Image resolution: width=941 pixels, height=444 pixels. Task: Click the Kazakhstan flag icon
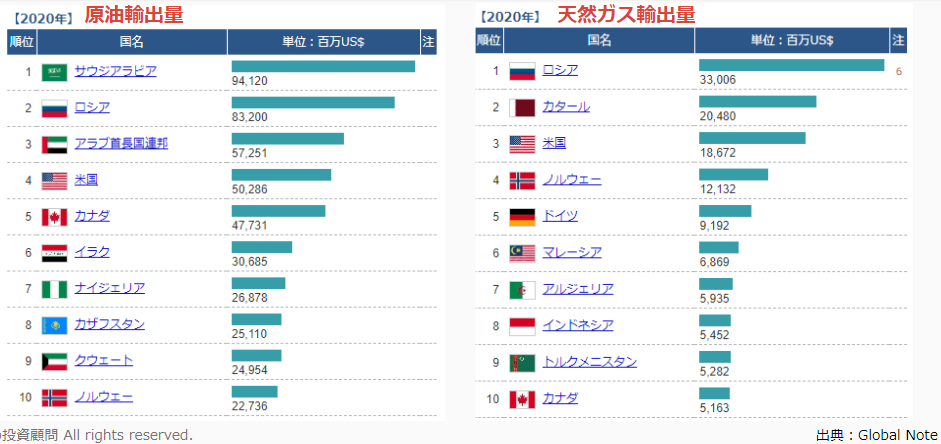[x=54, y=325]
